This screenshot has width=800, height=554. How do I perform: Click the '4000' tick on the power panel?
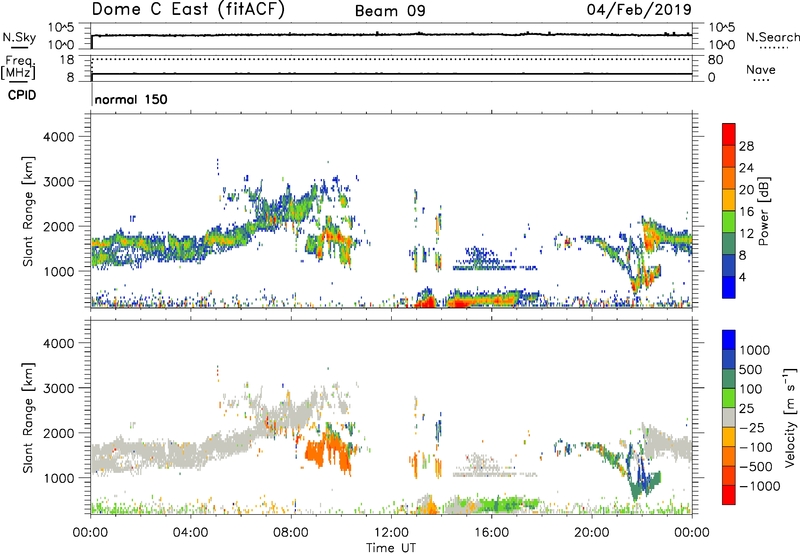[59, 137]
